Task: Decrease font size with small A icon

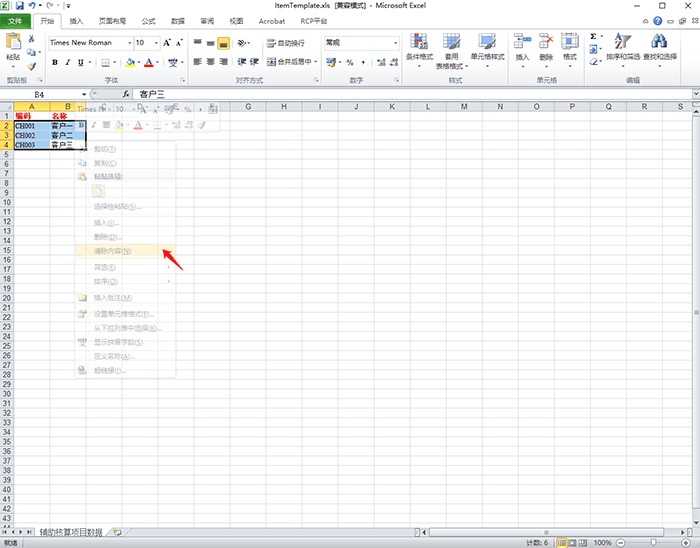Action: tap(179, 43)
